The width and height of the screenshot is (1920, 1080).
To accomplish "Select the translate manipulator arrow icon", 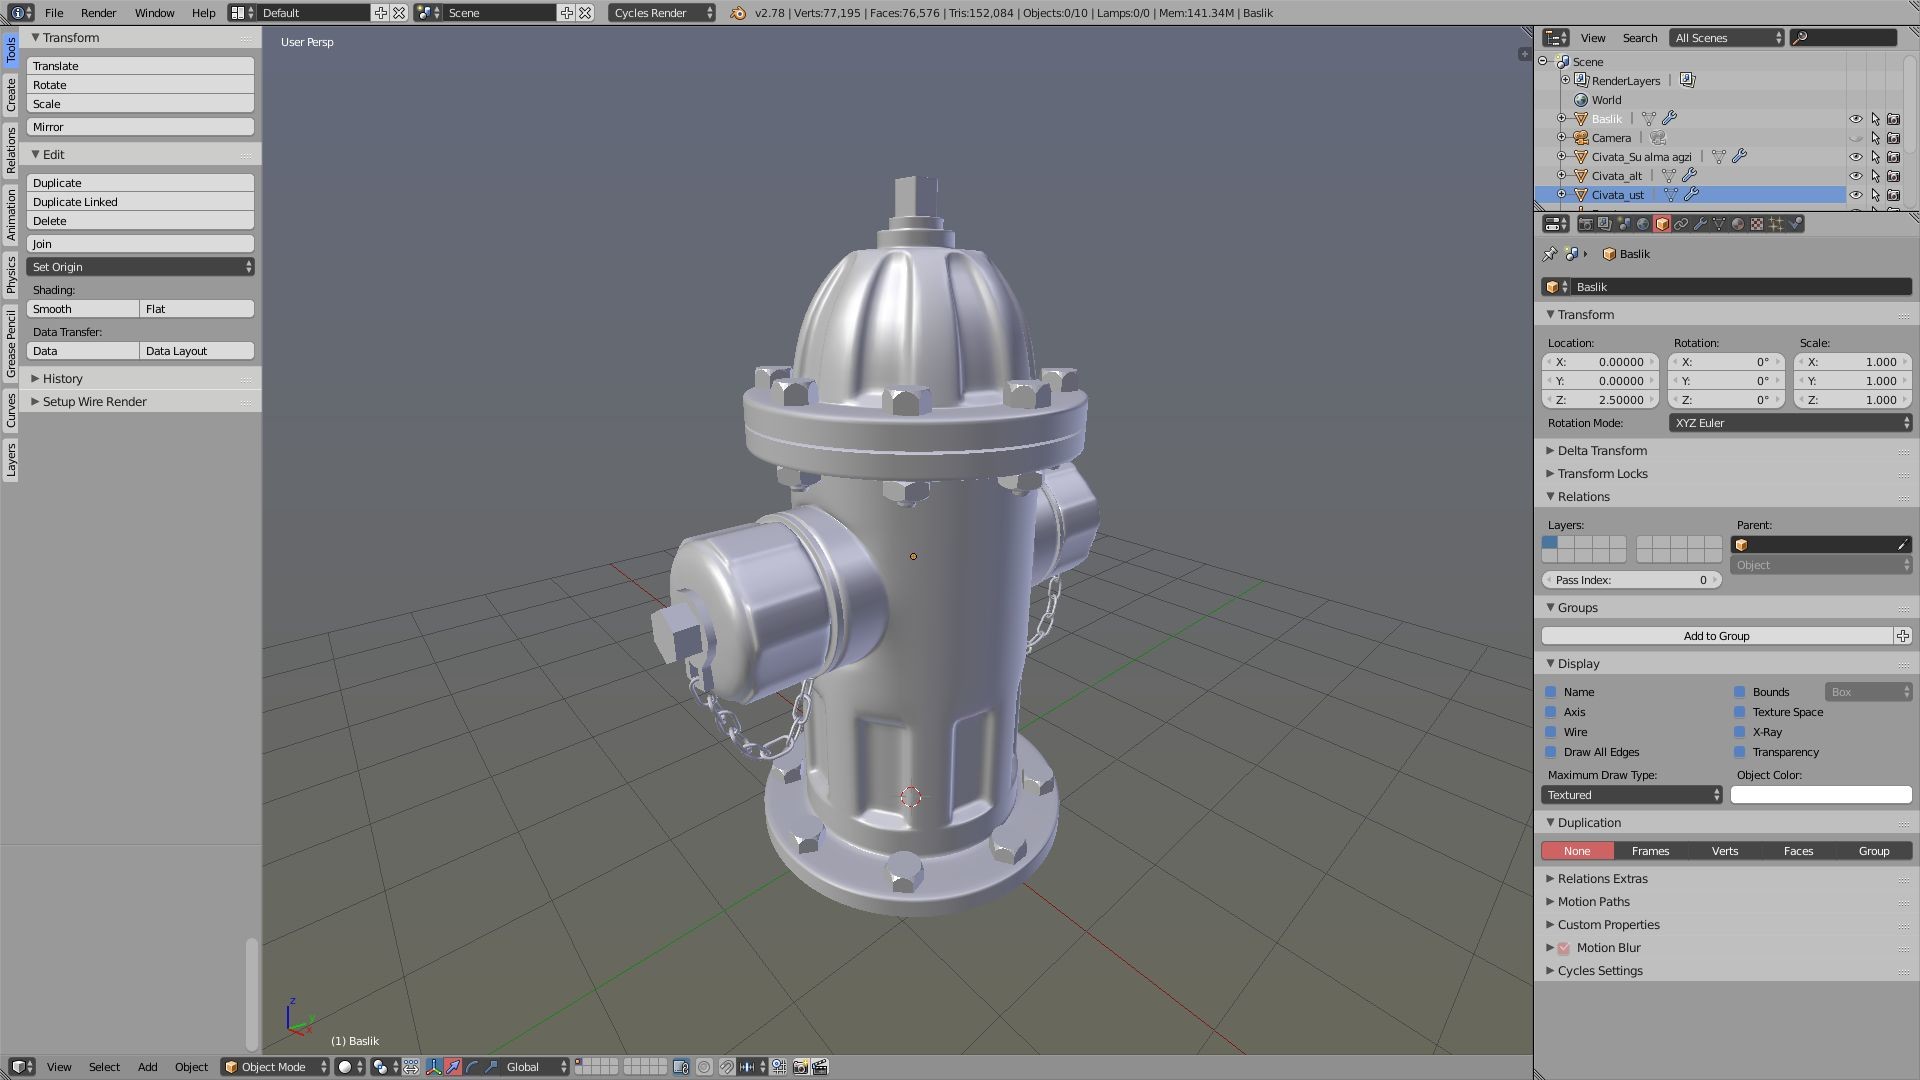I will pyautogui.click(x=453, y=1067).
